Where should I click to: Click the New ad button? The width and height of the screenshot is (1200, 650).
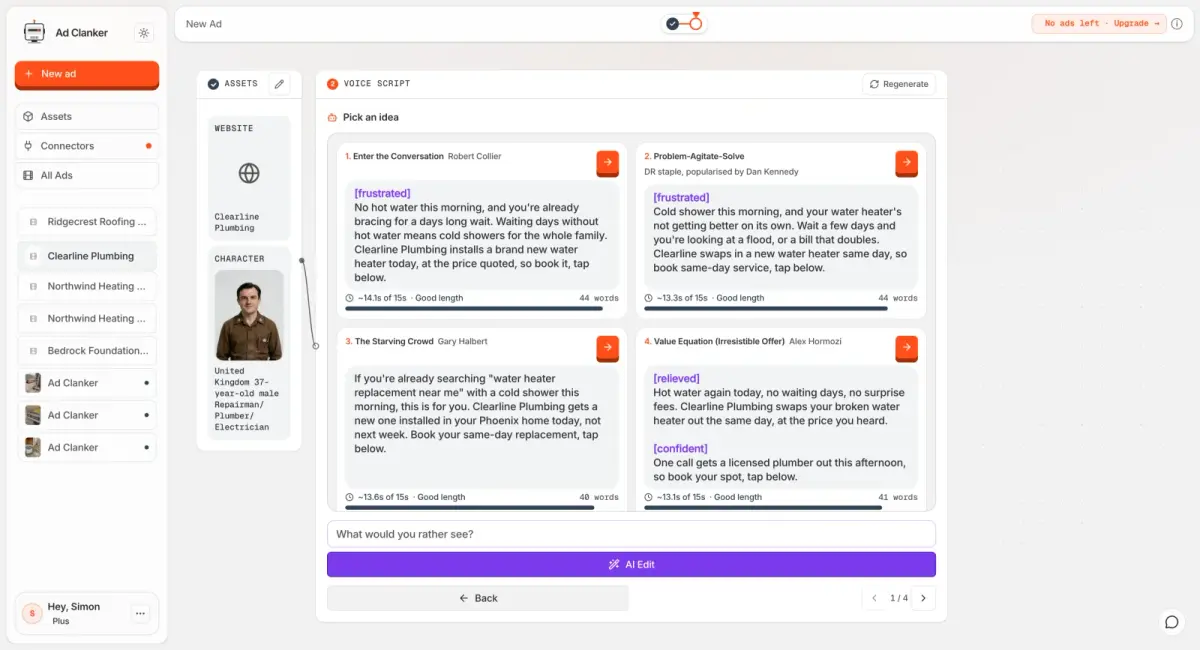coord(87,74)
